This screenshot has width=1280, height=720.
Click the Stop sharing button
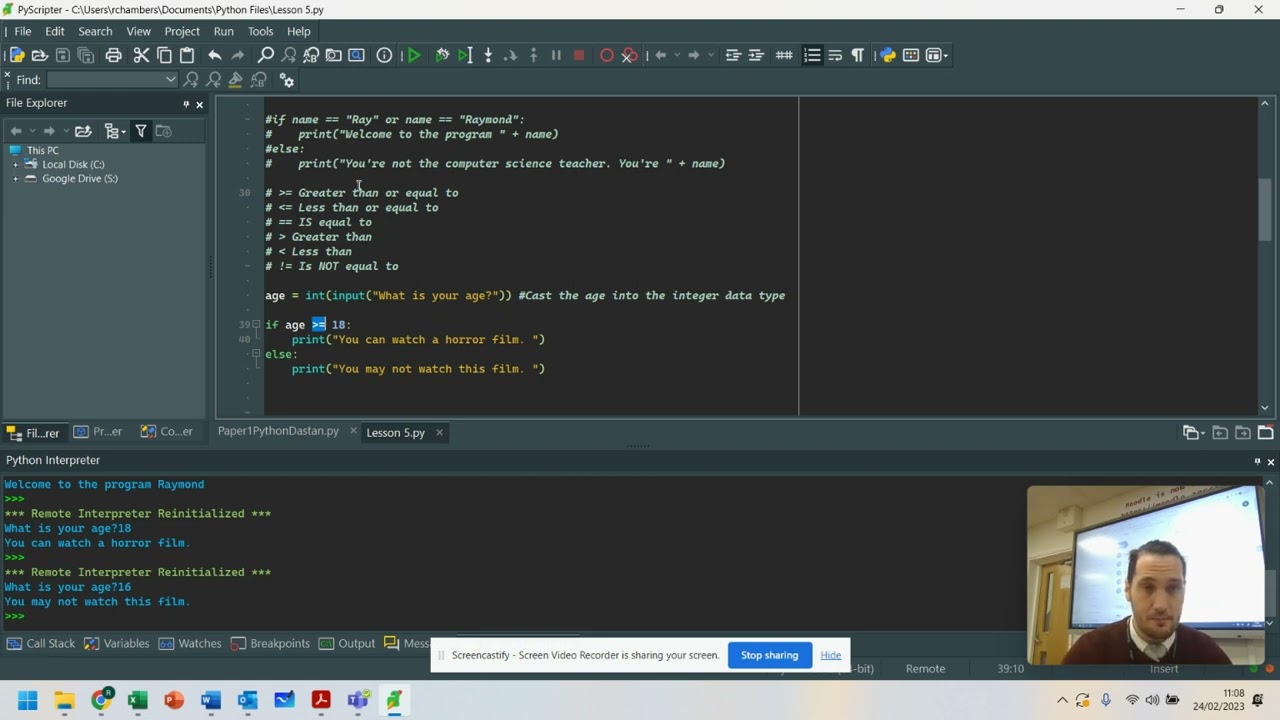[769, 655]
